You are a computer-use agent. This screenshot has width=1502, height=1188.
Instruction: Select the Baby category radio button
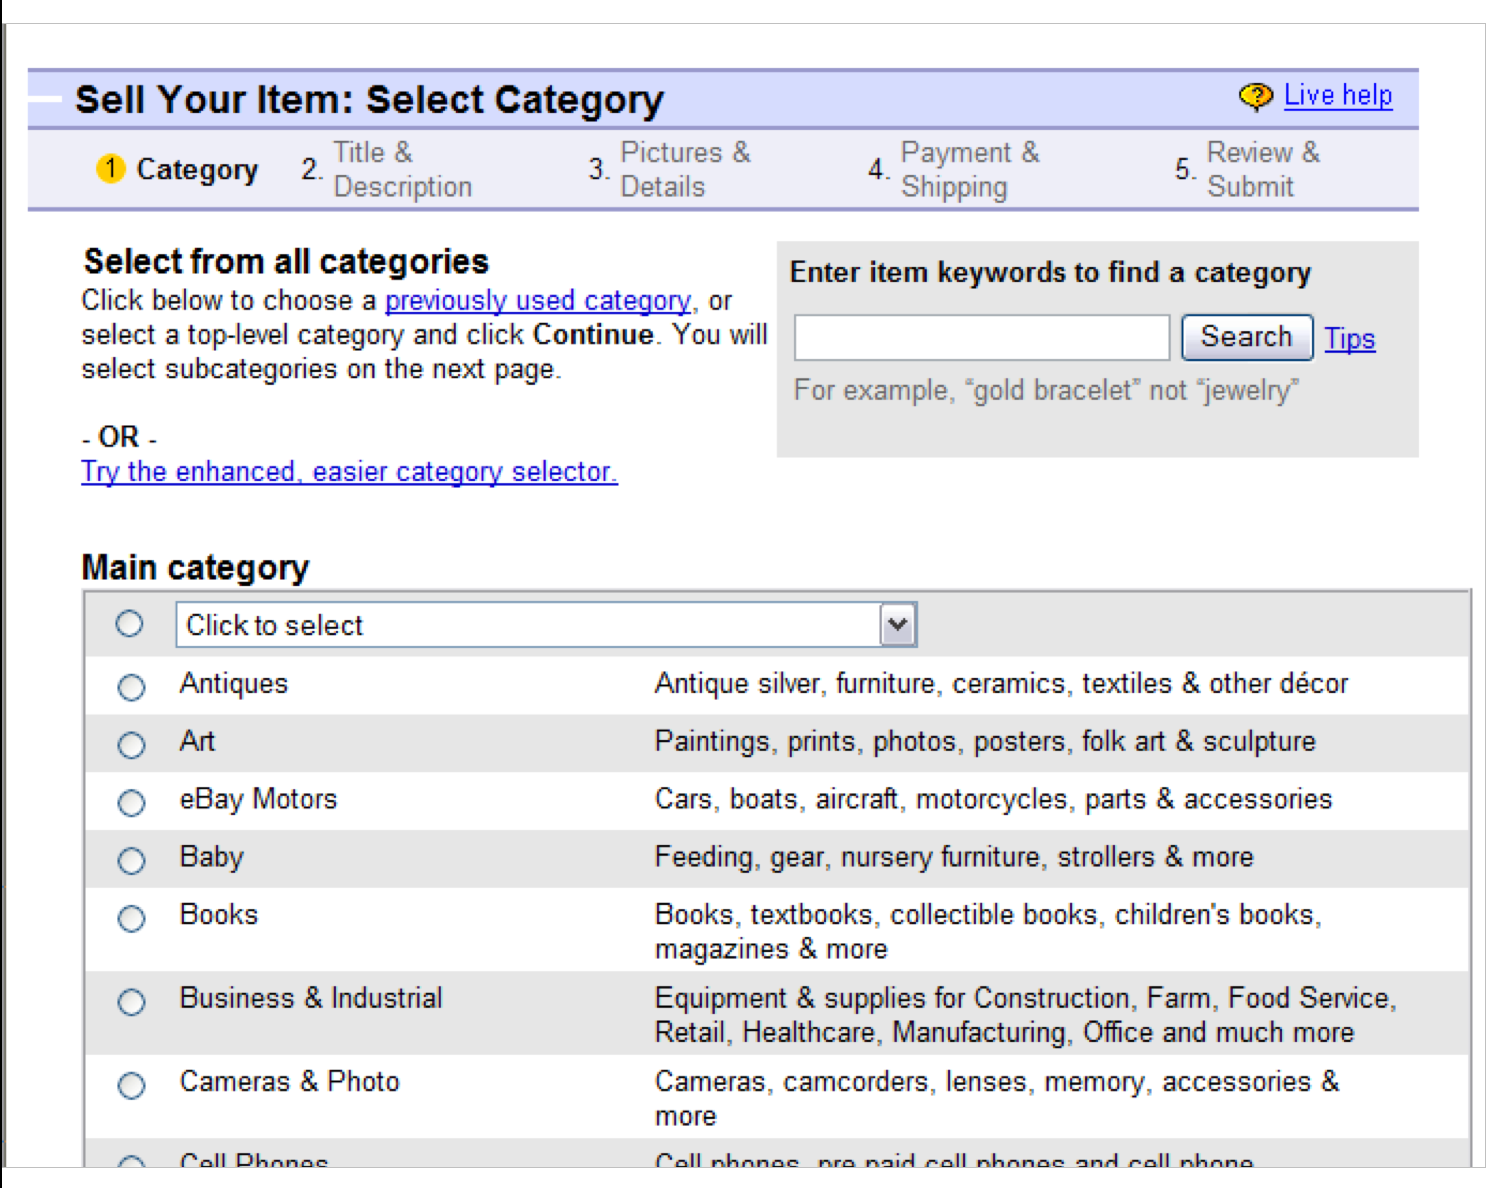tap(131, 861)
